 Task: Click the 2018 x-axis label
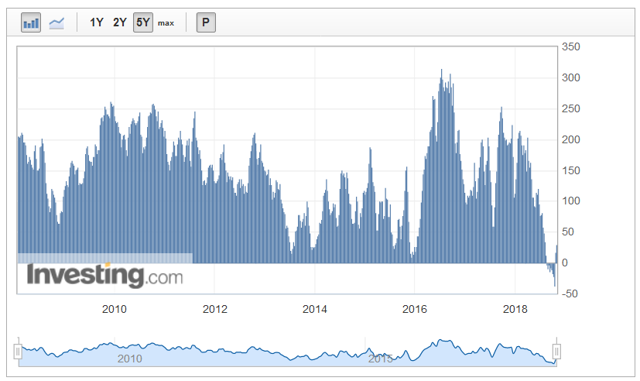pos(515,309)
